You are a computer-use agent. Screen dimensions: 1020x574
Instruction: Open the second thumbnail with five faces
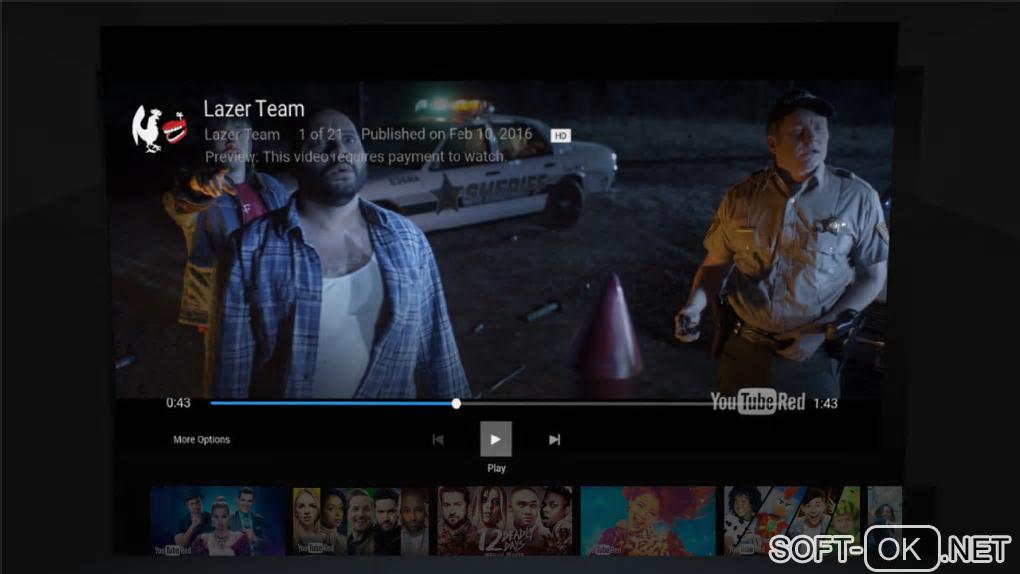(361, 521)
